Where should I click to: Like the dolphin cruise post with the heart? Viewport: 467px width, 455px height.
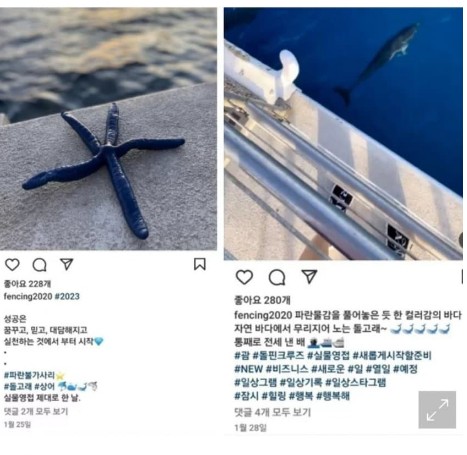[x=244, y=277]
